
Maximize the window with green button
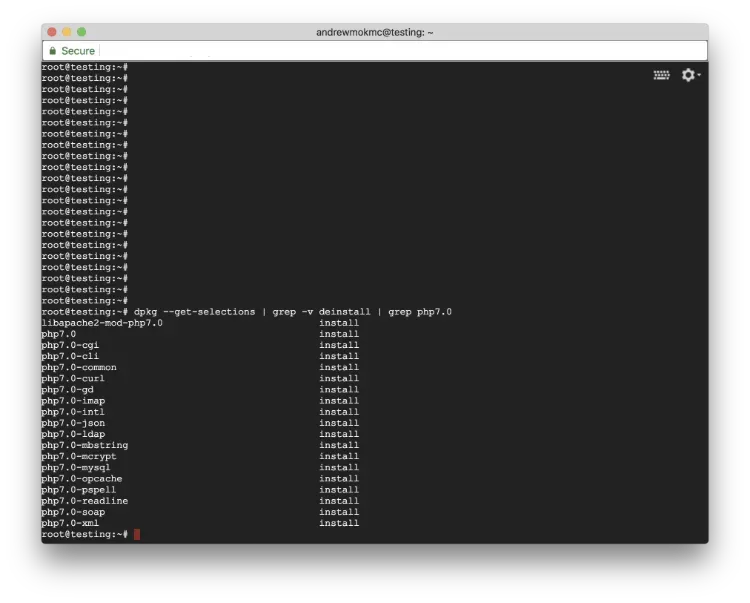[82, 32]
